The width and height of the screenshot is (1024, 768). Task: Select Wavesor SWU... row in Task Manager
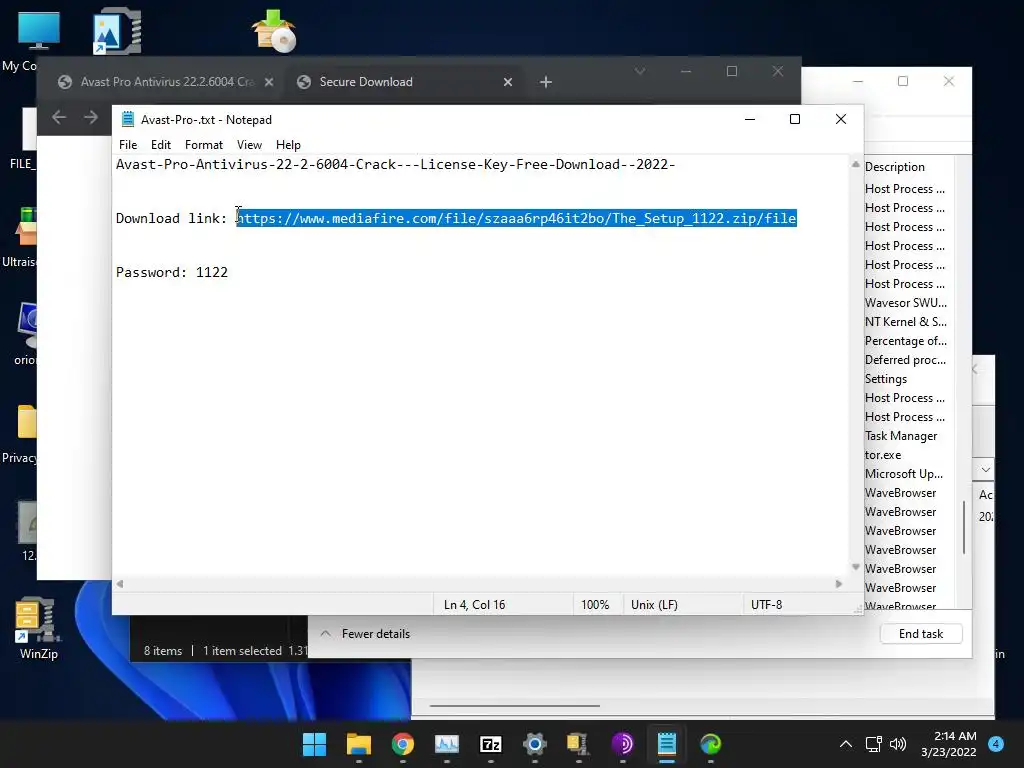pyautogui.click(x=906, y=303)
